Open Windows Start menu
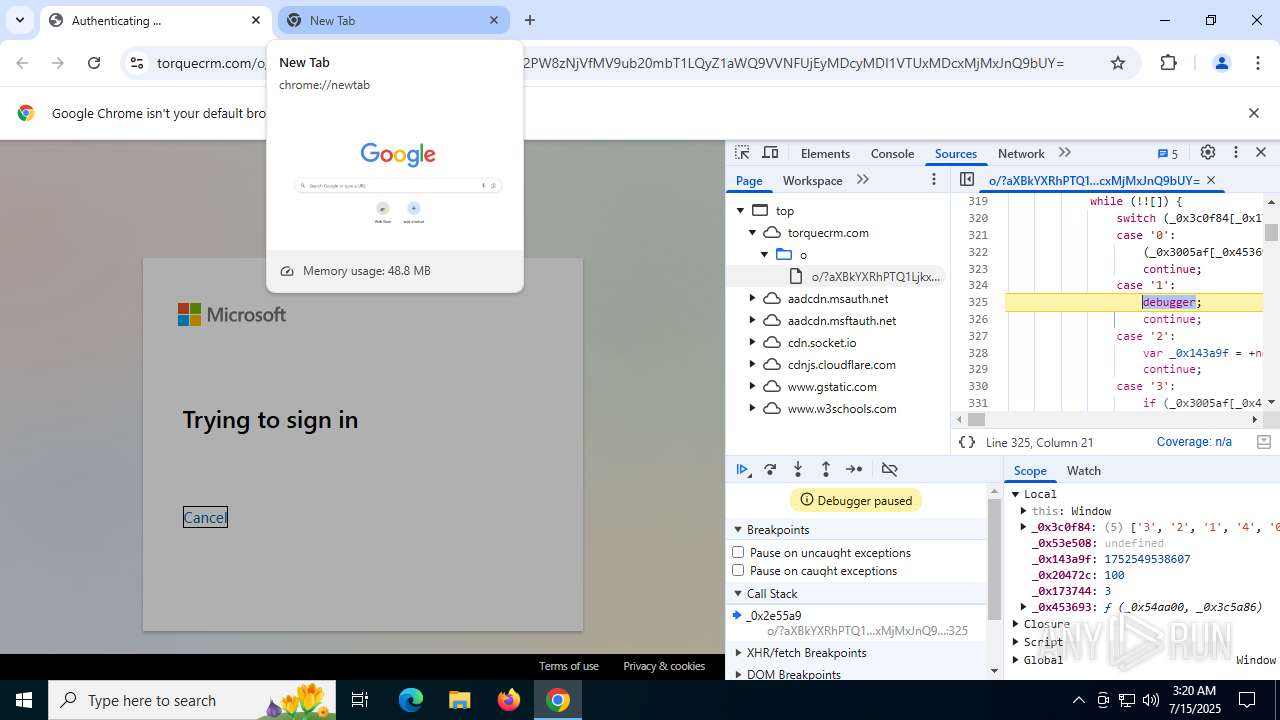Screen dimensions: 1280x720 [x=24, y=700]
